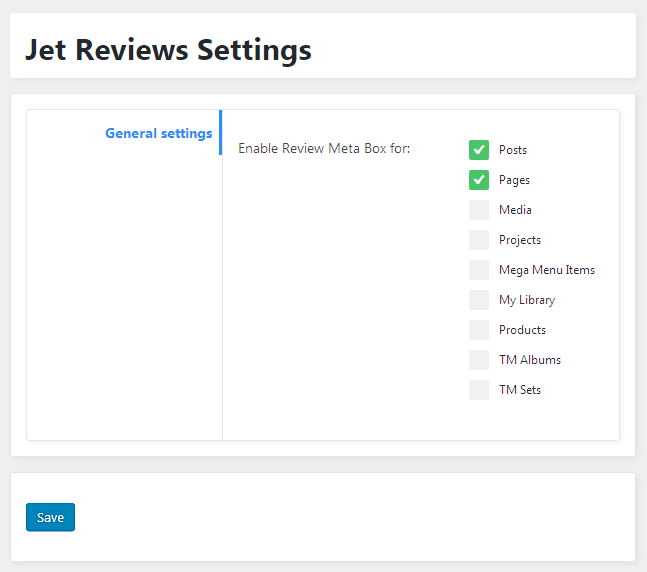Click the Save button

click(x=50, y=517)
